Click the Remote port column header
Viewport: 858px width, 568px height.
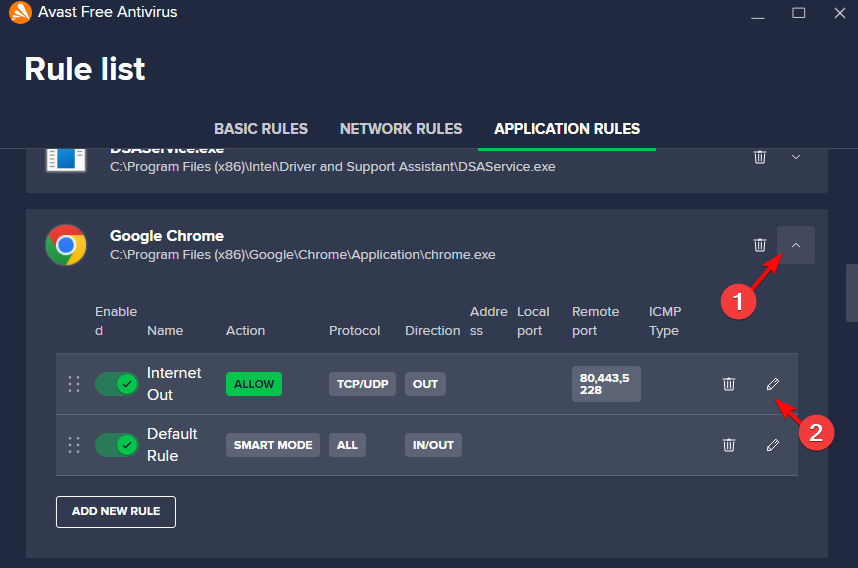click(595, 321)
